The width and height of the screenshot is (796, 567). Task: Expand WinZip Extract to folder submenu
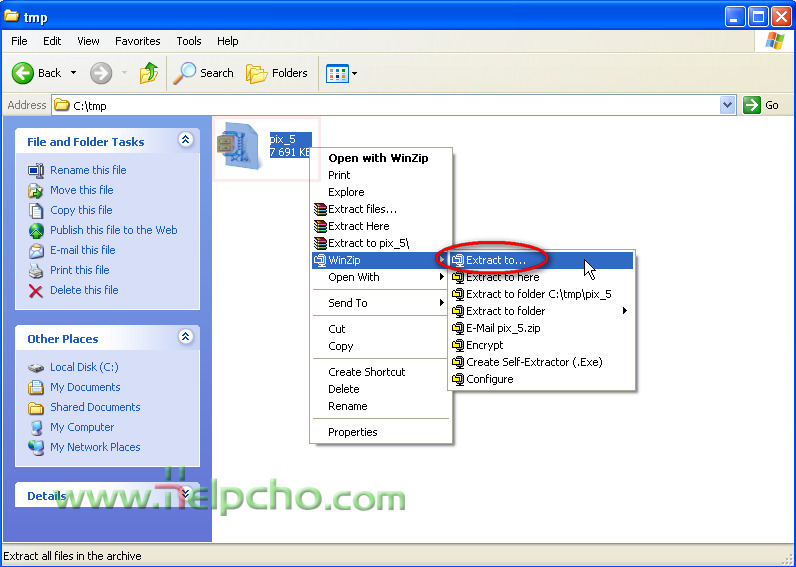point(541,311)
